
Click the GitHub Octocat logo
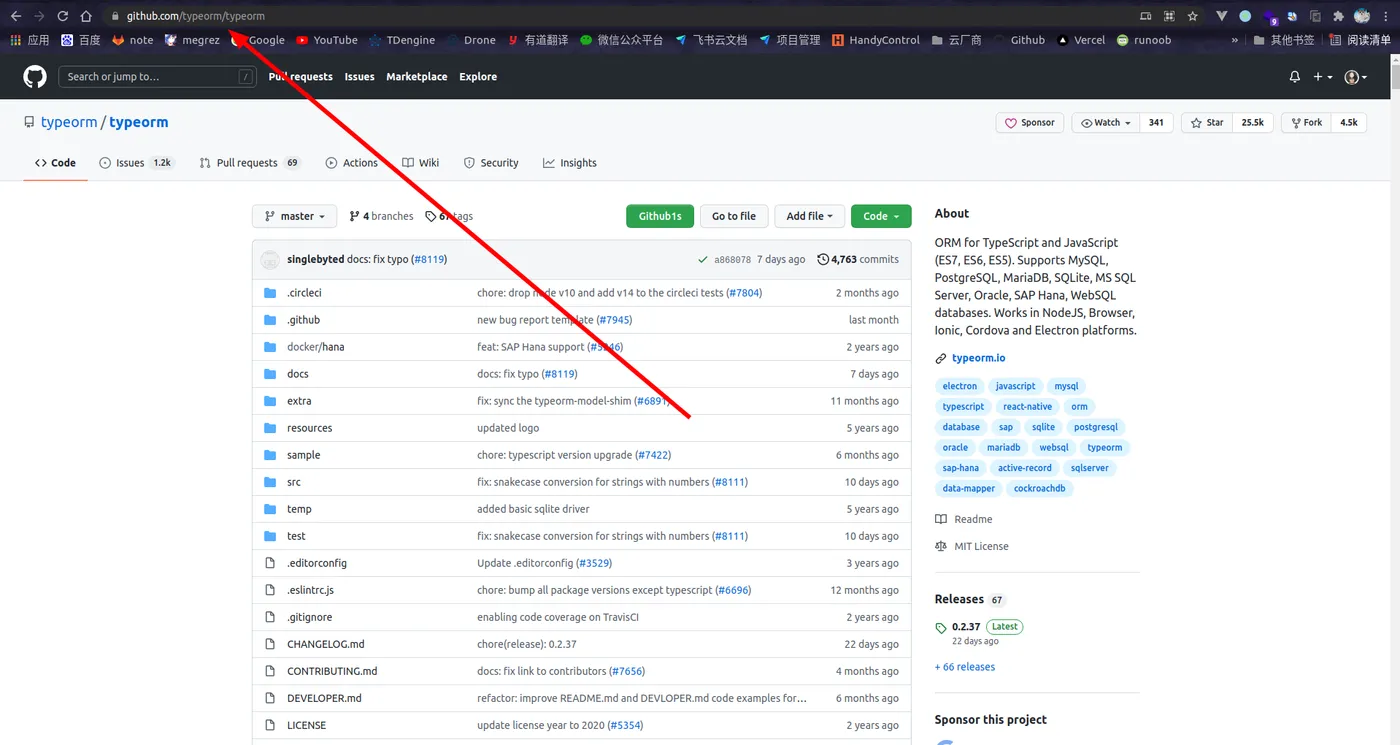tap(35, 77)
